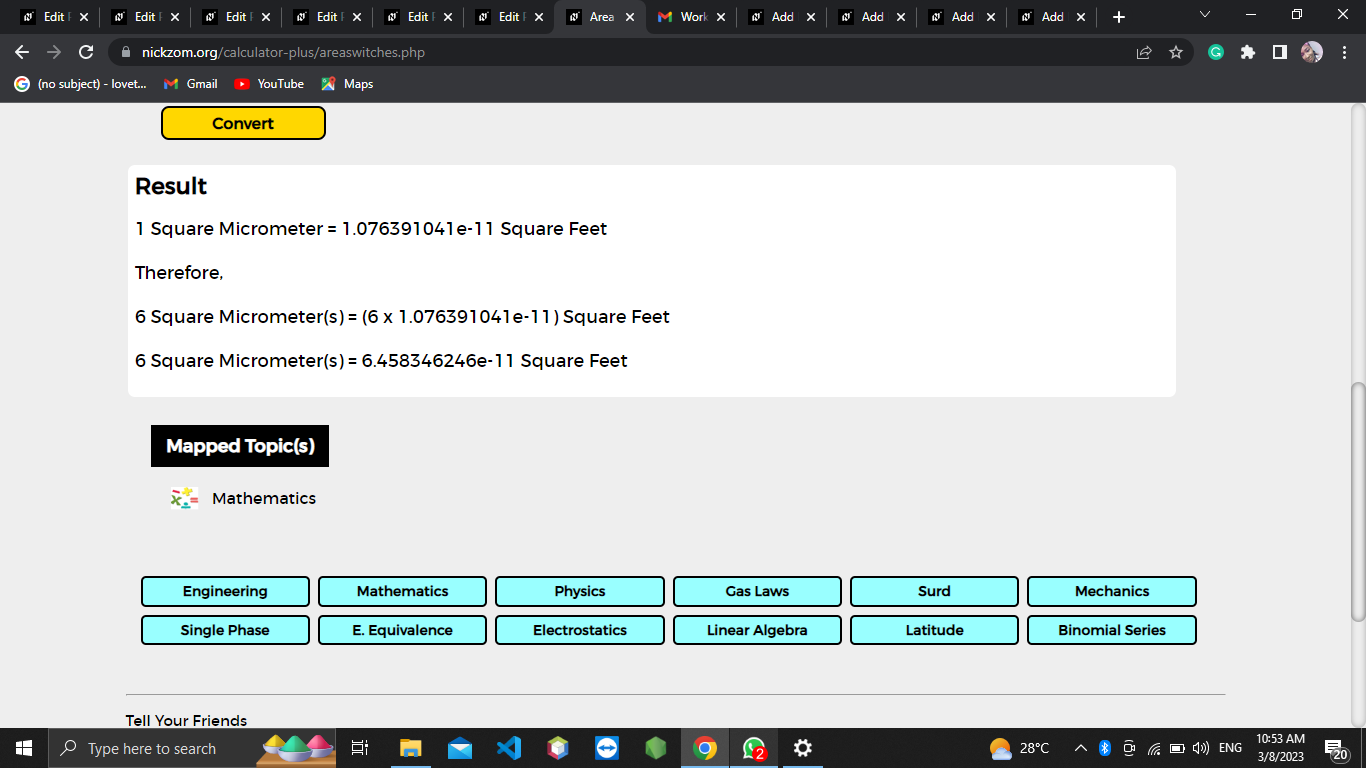Open TeamViewer from the taskbar

click(607, 748)
